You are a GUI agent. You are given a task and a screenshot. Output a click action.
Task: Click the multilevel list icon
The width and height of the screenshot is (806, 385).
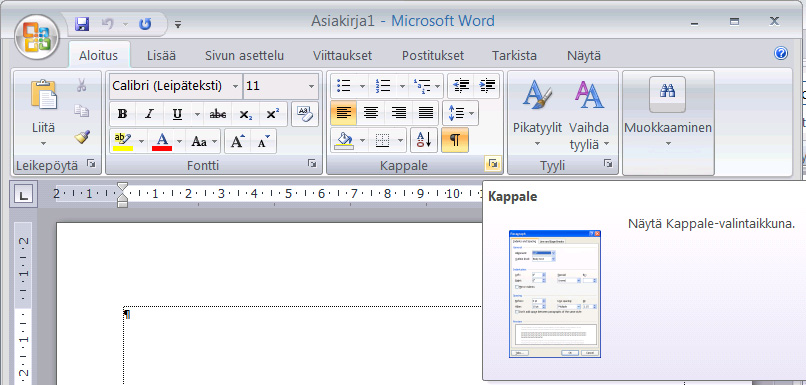pyautogui.click(x=422, y=86)
